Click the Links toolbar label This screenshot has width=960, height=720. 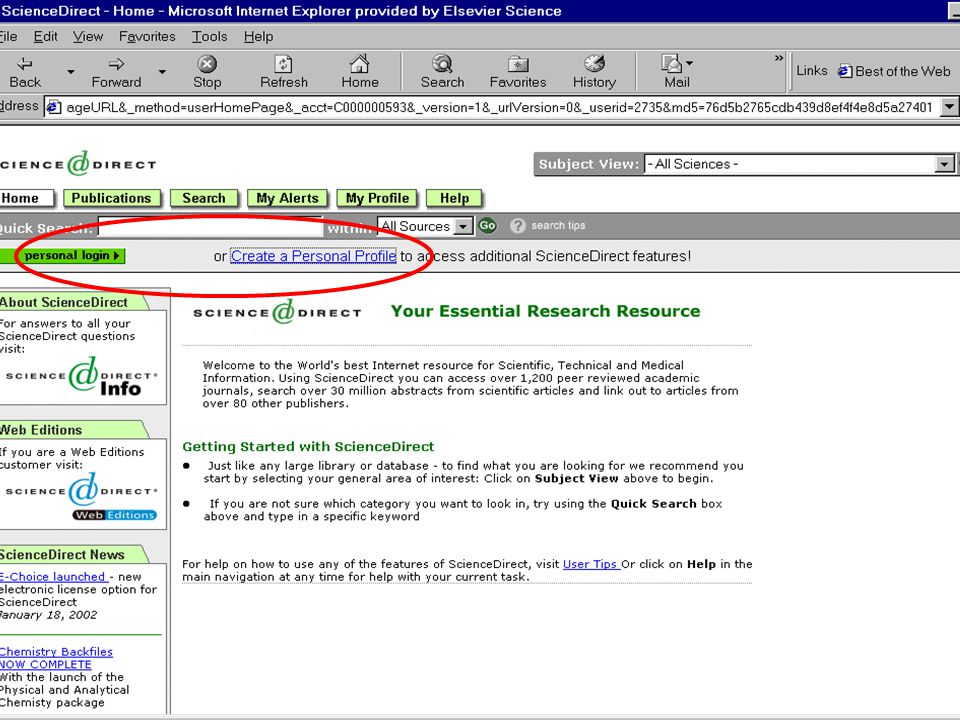[812, 71]
